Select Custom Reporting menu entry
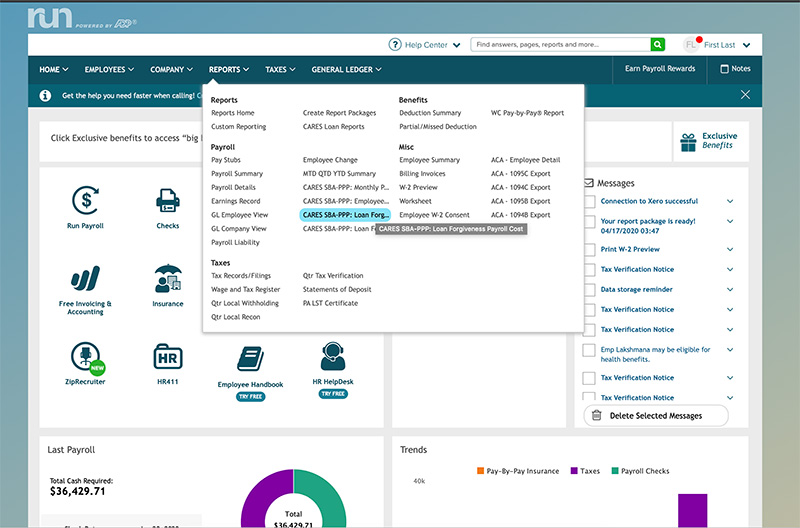The height and width of the screenshot is (528, 800). [x=239, y=127]
